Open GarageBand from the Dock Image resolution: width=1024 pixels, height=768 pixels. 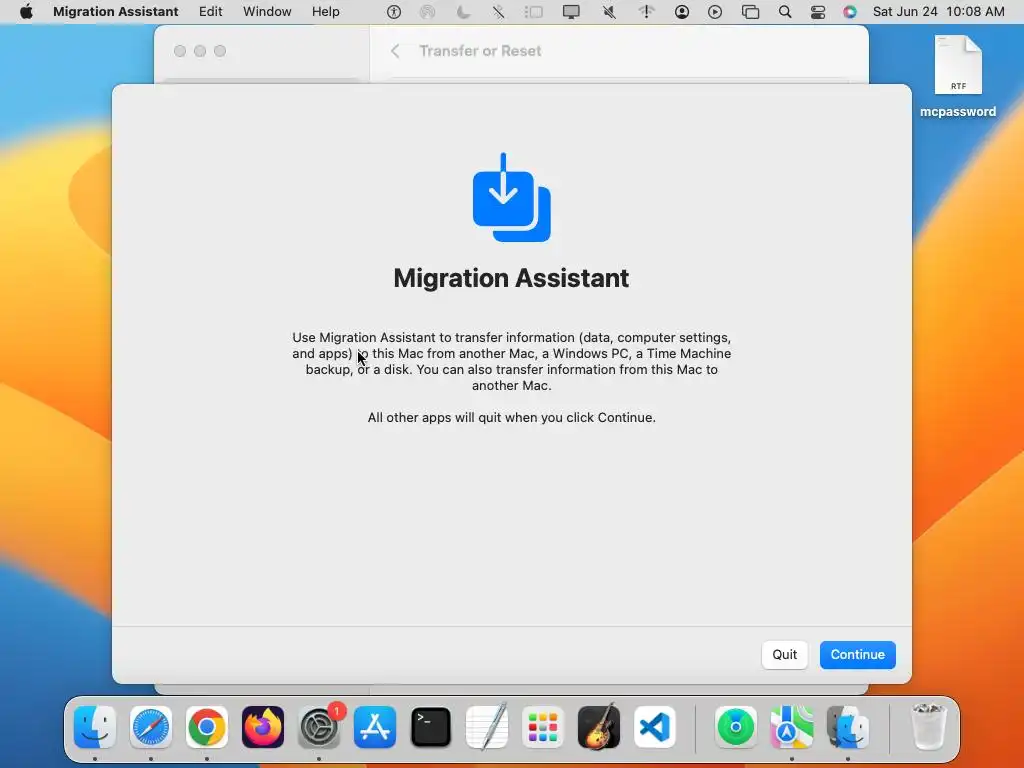599,727
